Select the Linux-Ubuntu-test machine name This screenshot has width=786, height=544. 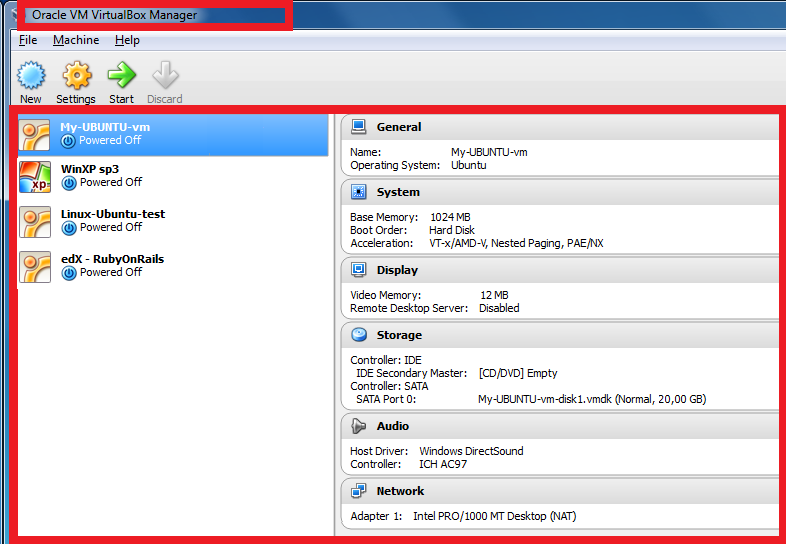[113, 214]
